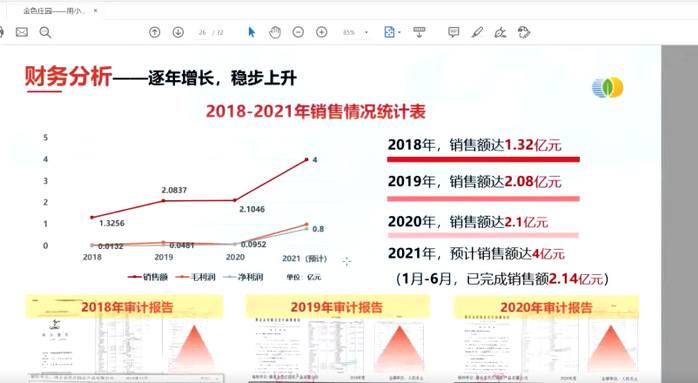The image size is (698, 383).
Task: Zoom out with minus button
Action: click(x=298, y=32)
